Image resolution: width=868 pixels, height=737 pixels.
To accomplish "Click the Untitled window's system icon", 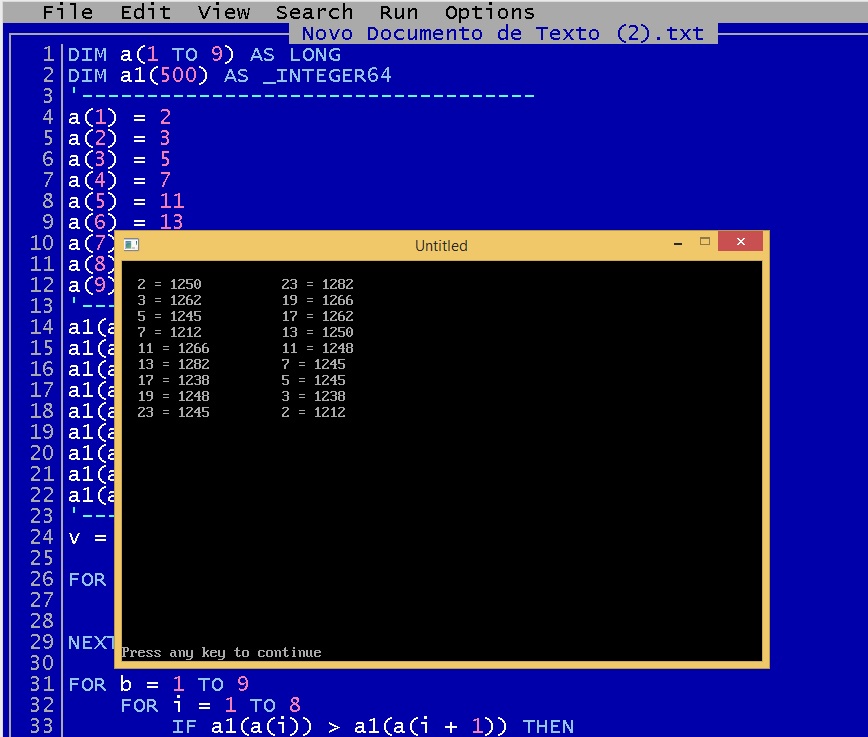I will click(131, 245).
